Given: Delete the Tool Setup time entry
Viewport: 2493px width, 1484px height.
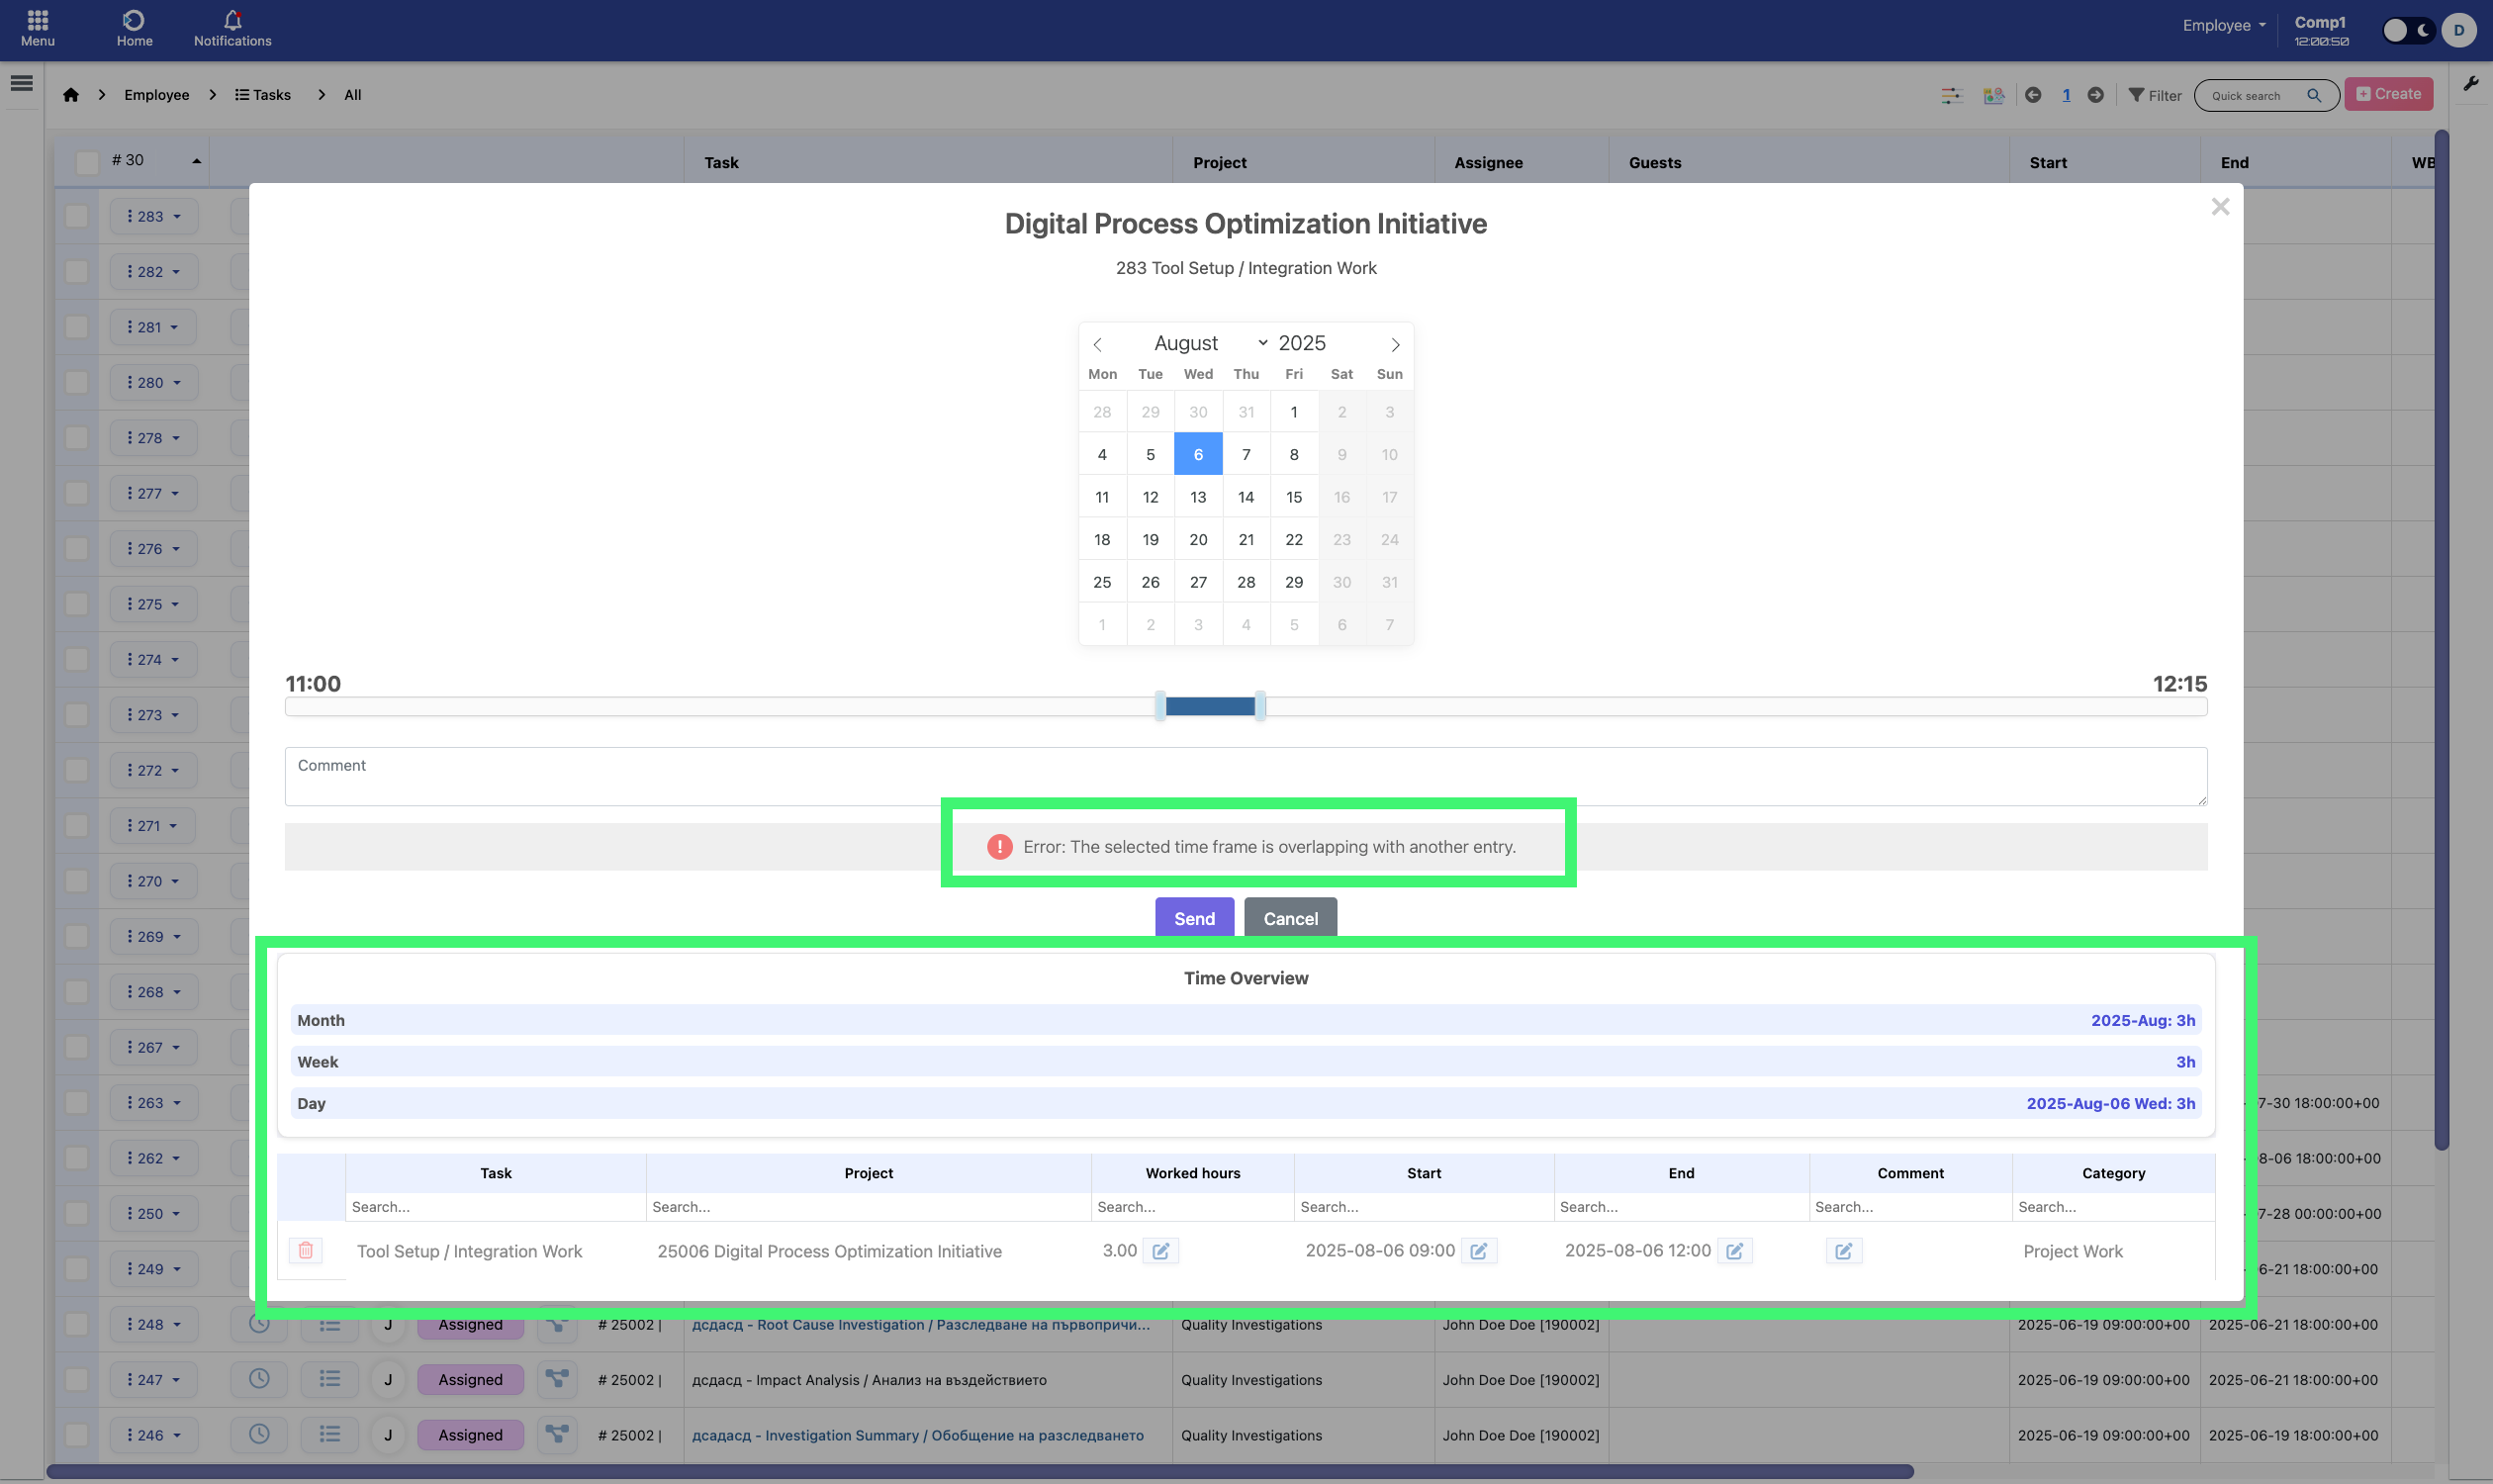Looking at the screenshot, I should click(306, 1250).
